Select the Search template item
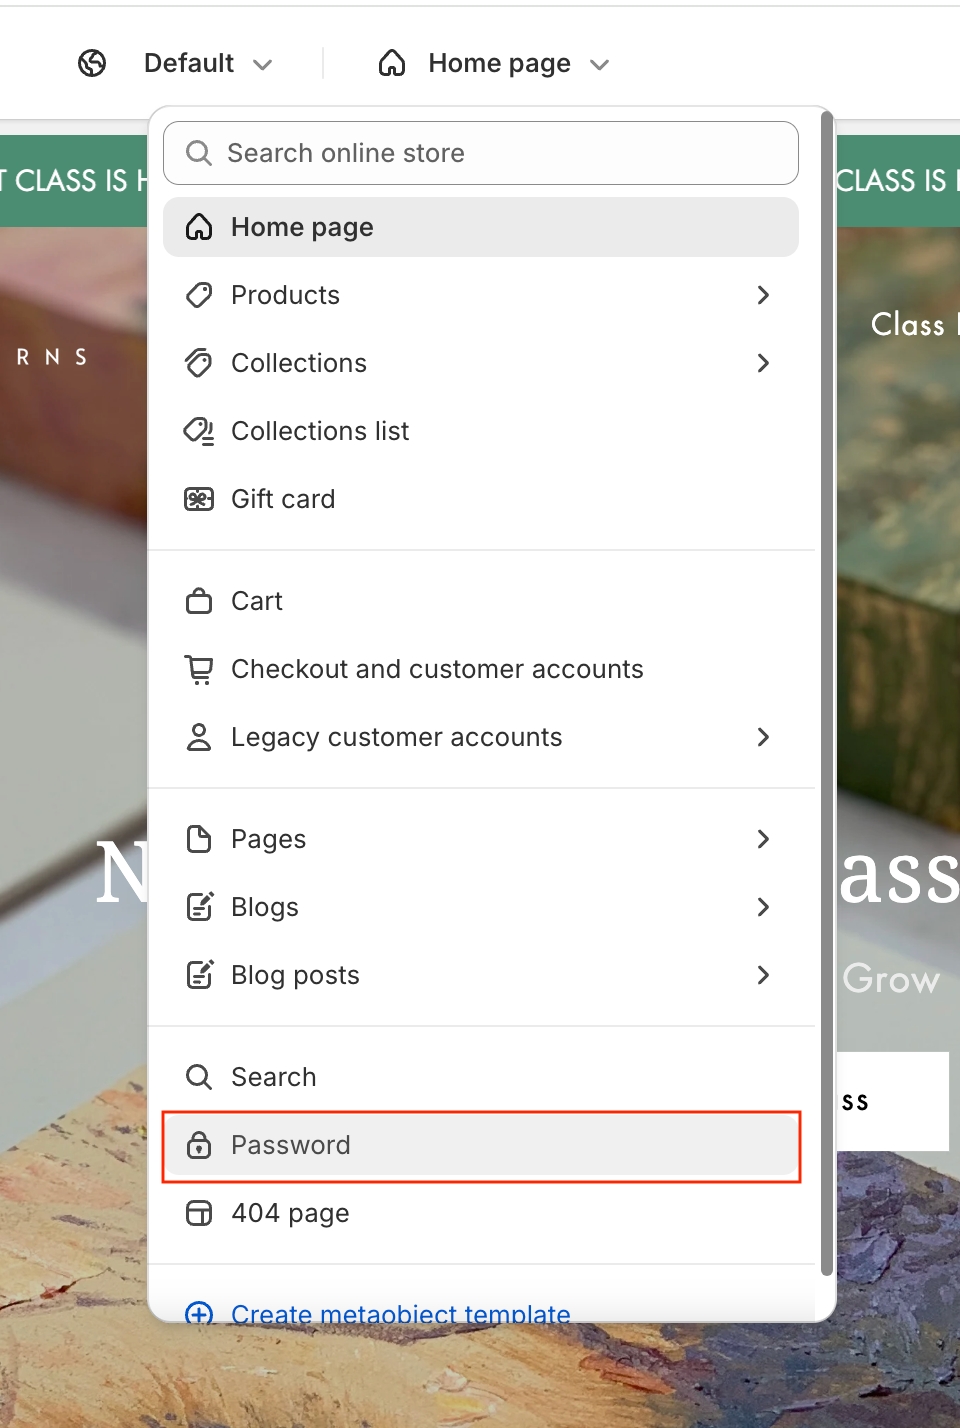The height and width of the screenshot is (1428, 960). click(x=274, y=1077)
